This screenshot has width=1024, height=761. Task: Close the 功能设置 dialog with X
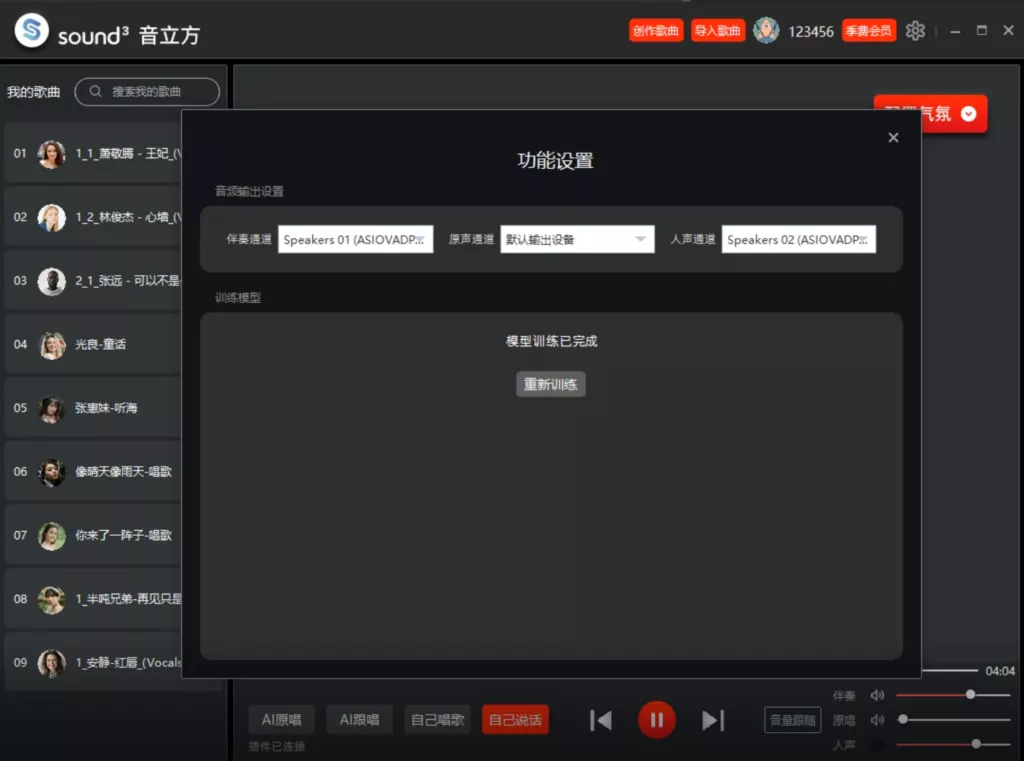pyautogui.click(x=893, y=137)
